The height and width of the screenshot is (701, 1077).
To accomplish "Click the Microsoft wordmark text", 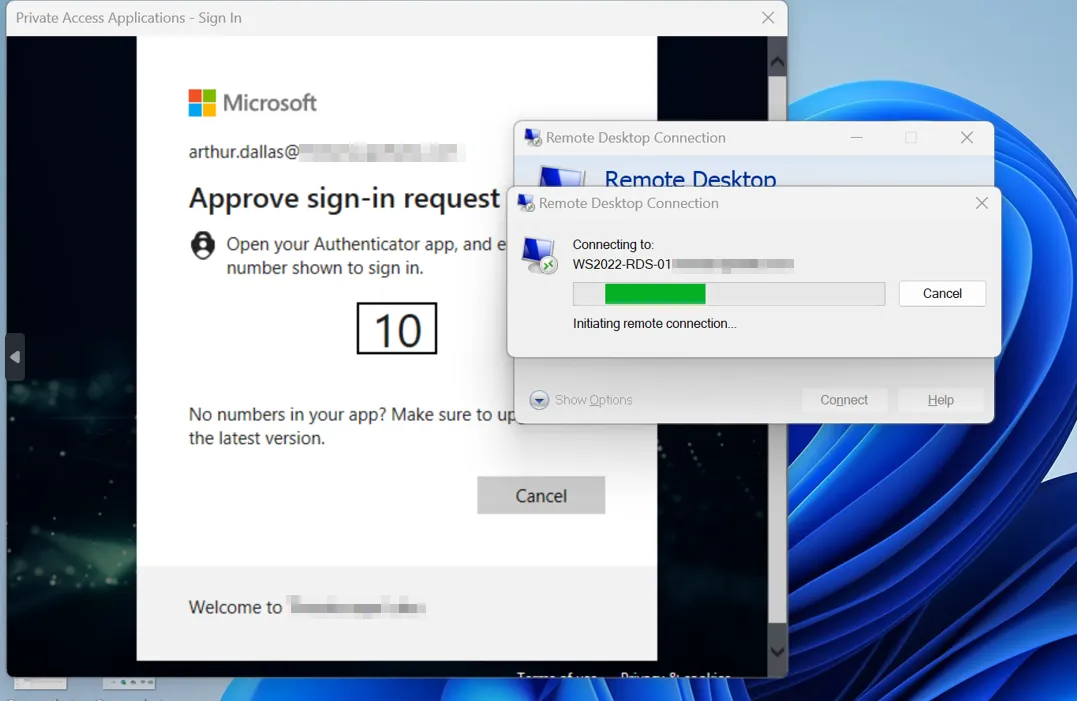I will (270, 103).
